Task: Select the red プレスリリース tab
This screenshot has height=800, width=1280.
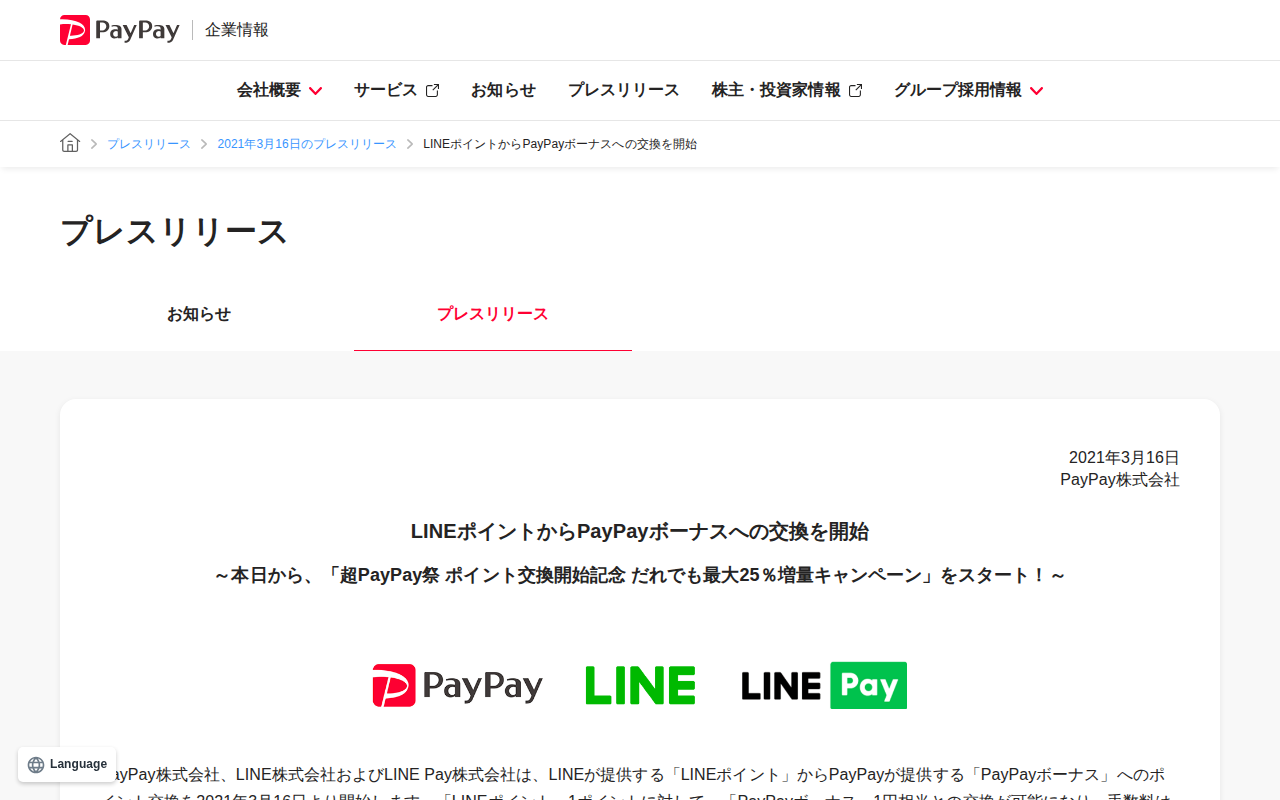Action: 493,314
